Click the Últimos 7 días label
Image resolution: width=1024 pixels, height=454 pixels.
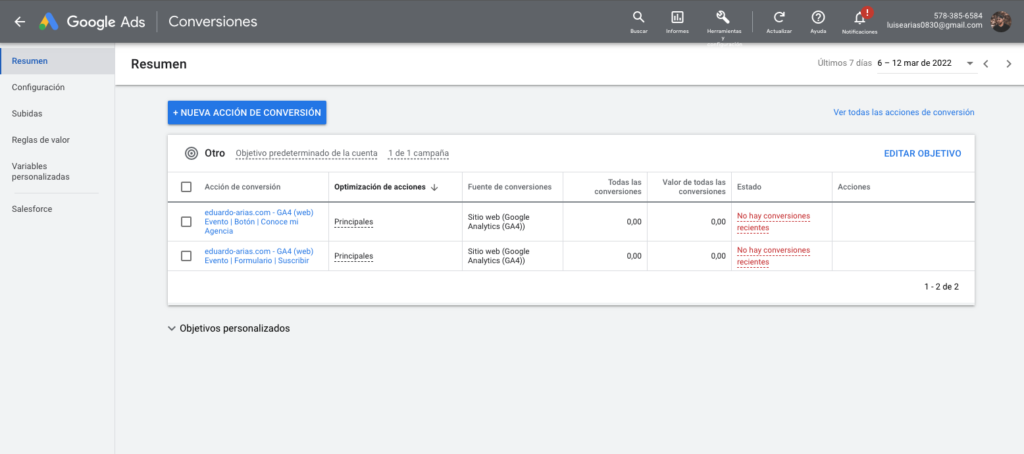[x=844, y=64]
